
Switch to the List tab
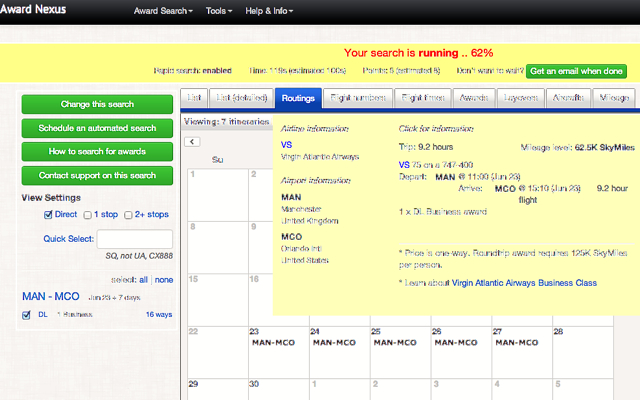tap(194, 98)
